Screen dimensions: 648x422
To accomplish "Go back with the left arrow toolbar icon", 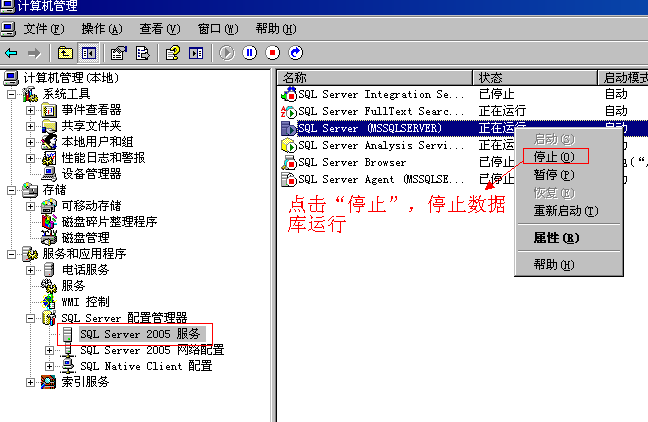I will 11,53.
